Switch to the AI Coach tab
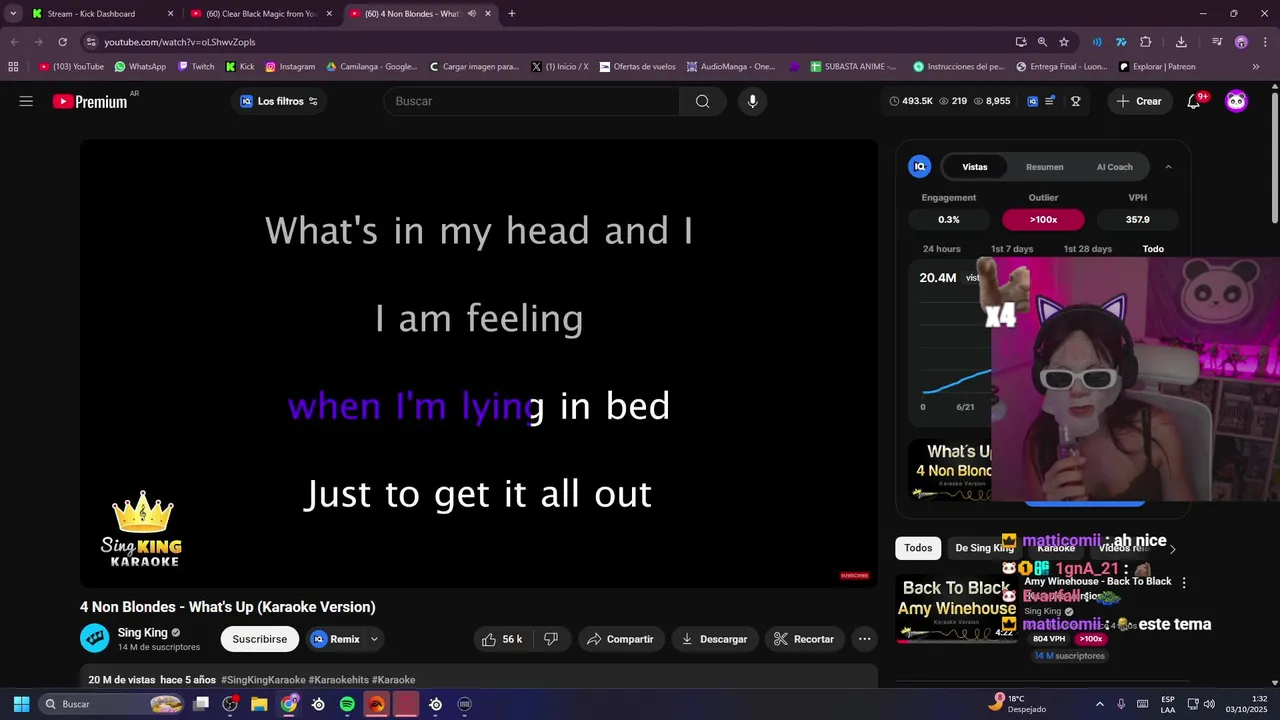Image resolution: width=1280 pixels, height=720 pixels. click(x=1114, y=167)
